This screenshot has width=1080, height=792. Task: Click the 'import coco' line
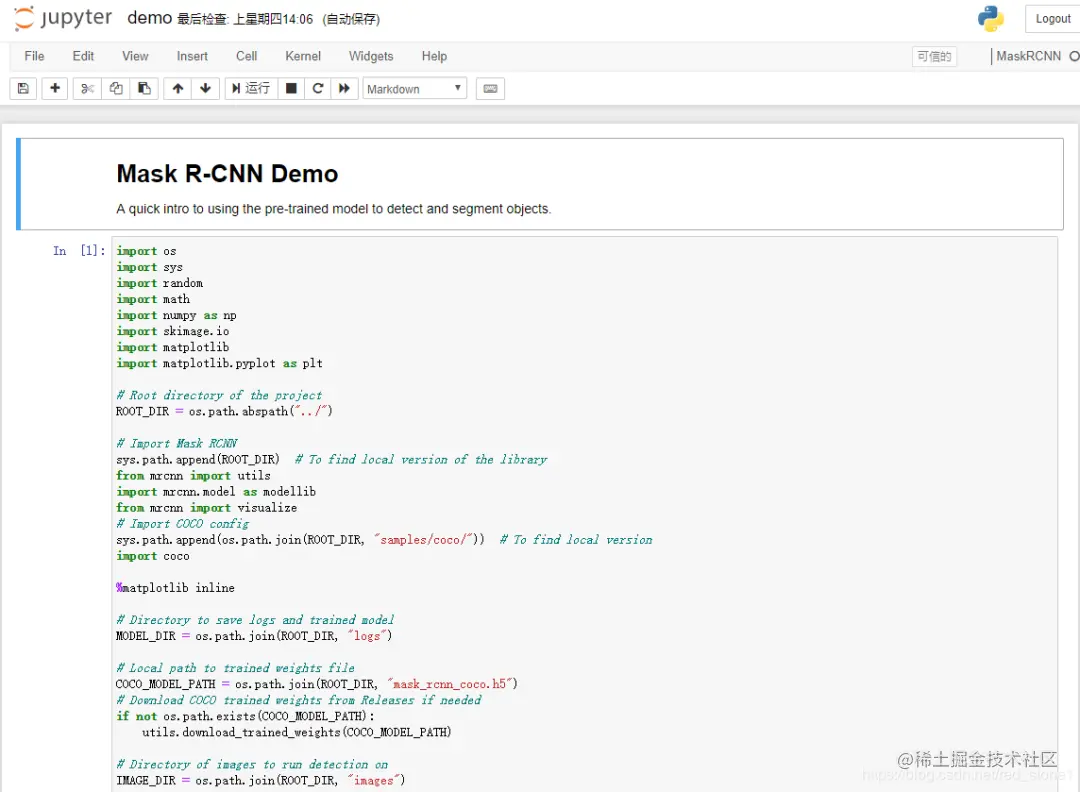point(153,556)
